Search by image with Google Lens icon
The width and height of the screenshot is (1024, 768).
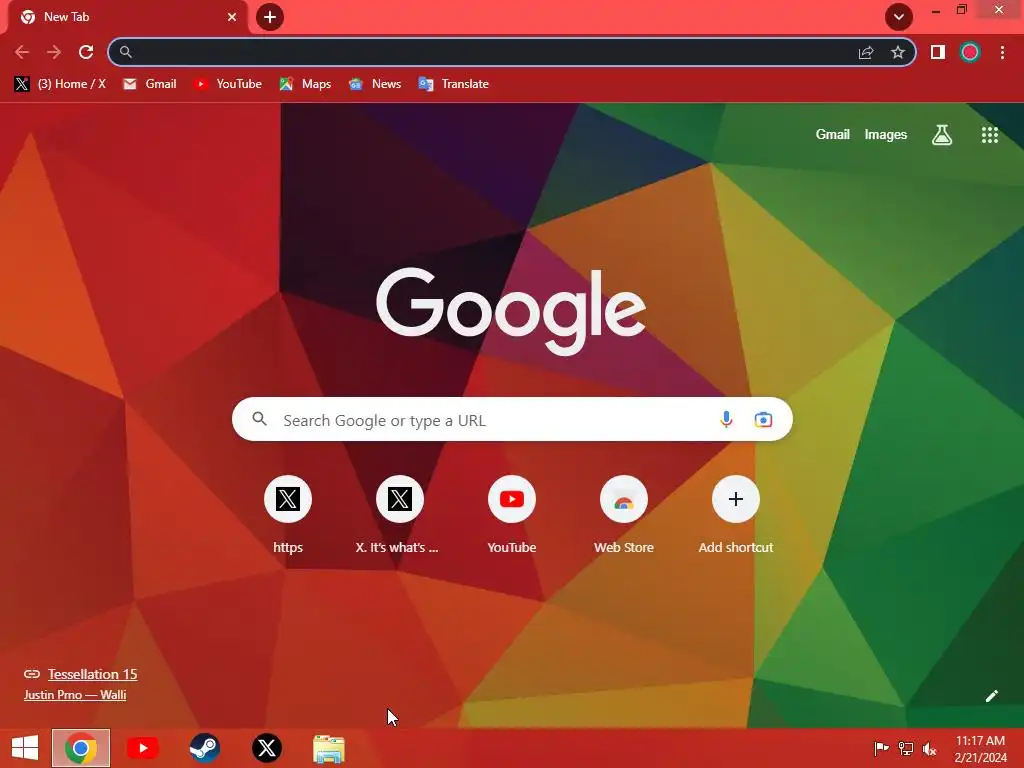[763, 419]
